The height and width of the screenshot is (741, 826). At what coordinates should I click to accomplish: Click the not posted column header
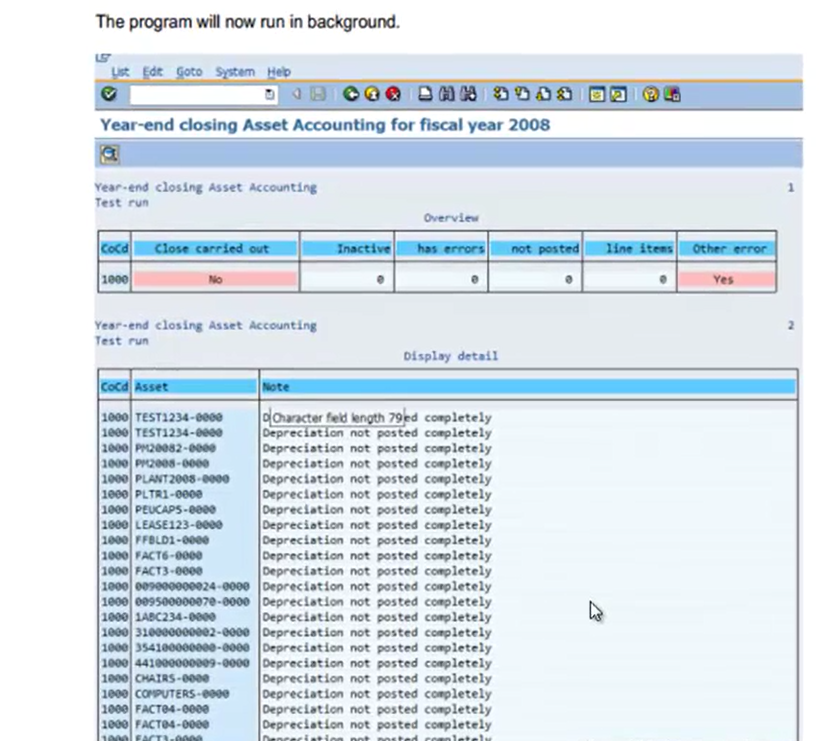535,249
